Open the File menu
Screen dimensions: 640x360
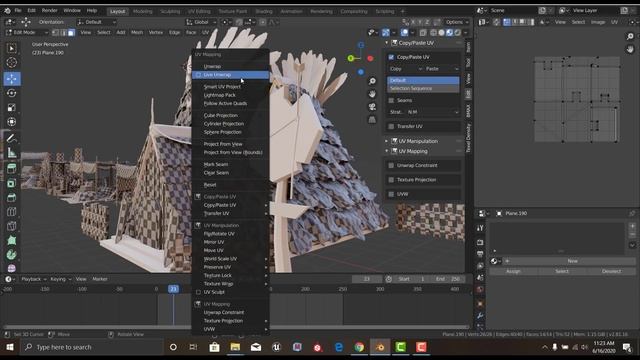(18, 10)
